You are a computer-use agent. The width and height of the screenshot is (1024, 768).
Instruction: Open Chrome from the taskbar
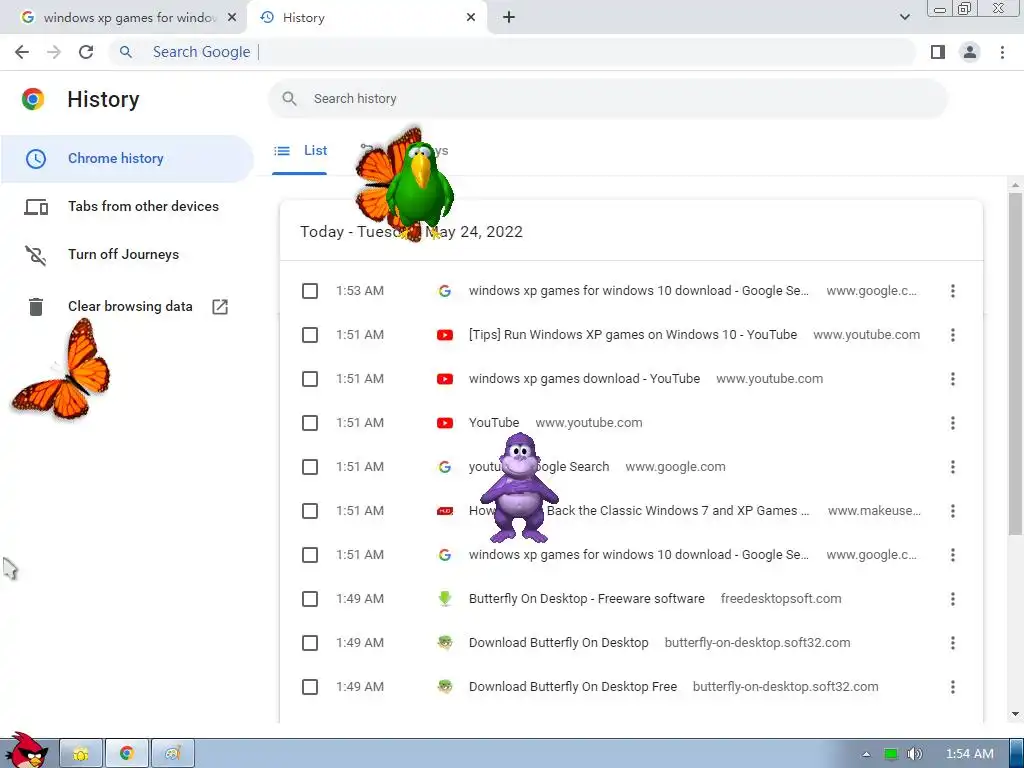[x=127, y=754]
